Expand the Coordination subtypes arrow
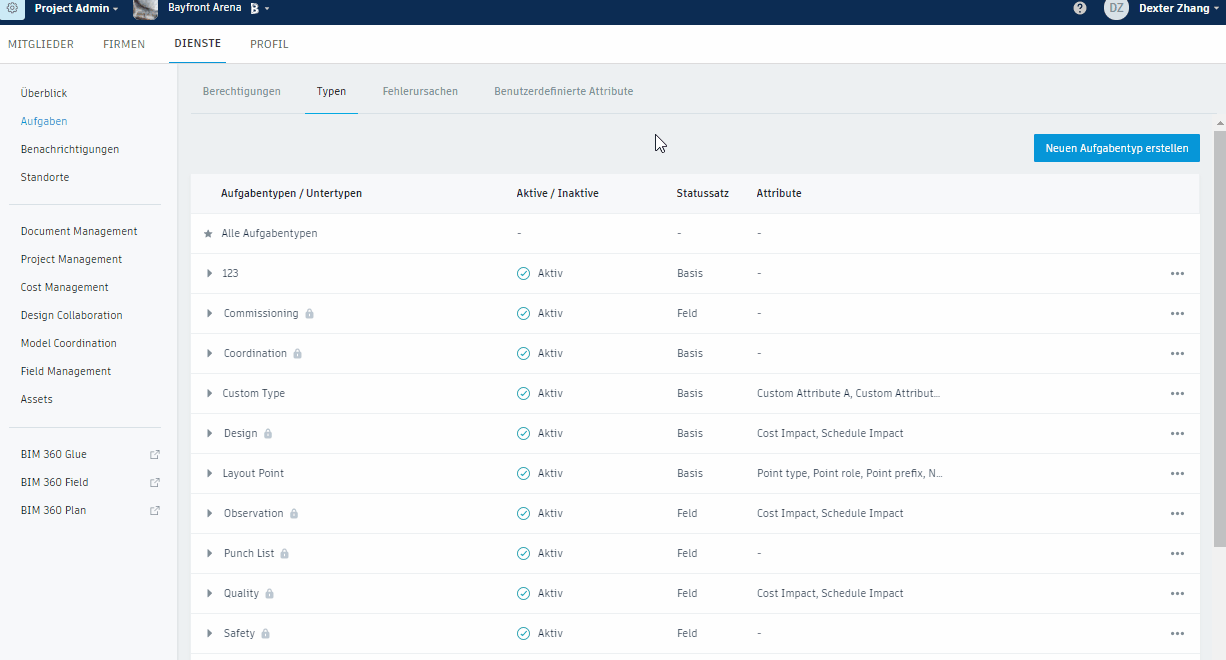Screen dimensions: 1226x660 [x=210, y=353]
